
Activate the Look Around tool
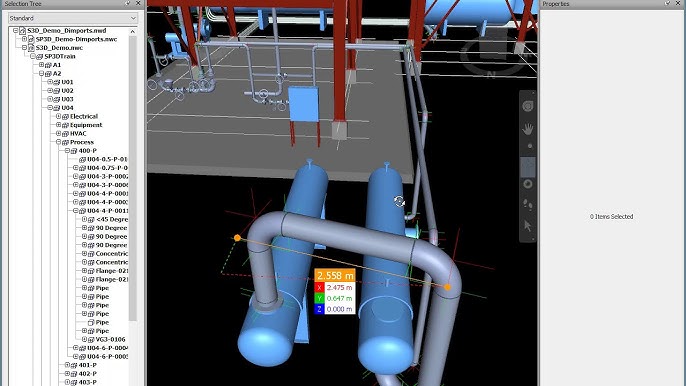pos(528,184)
